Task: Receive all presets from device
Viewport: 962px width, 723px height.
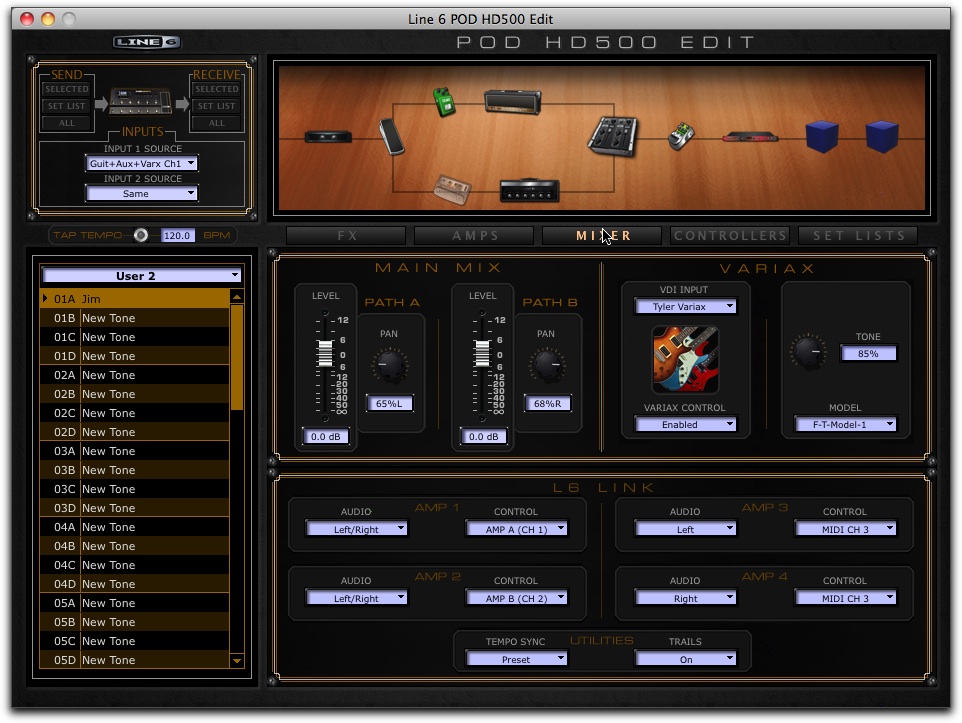Action: pos(217,123)
